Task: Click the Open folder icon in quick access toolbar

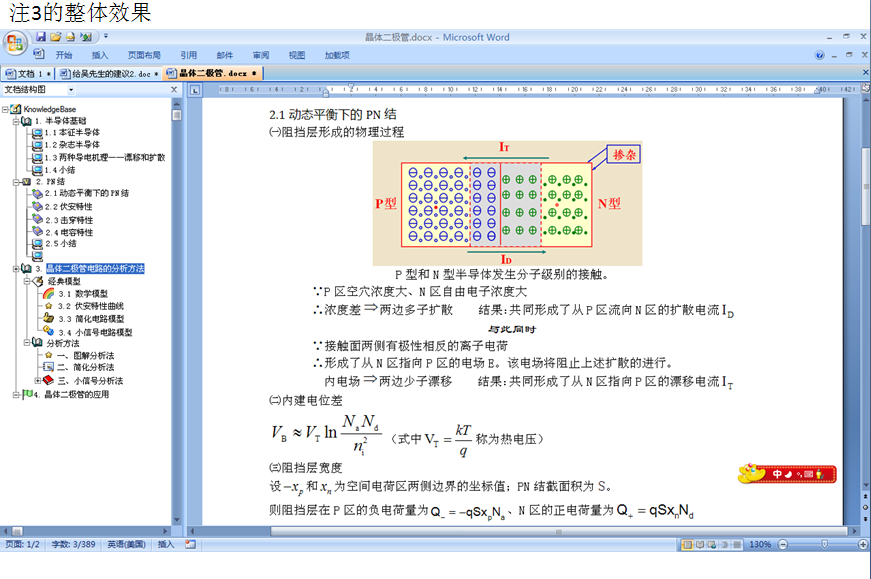Action: click(56, 37)
